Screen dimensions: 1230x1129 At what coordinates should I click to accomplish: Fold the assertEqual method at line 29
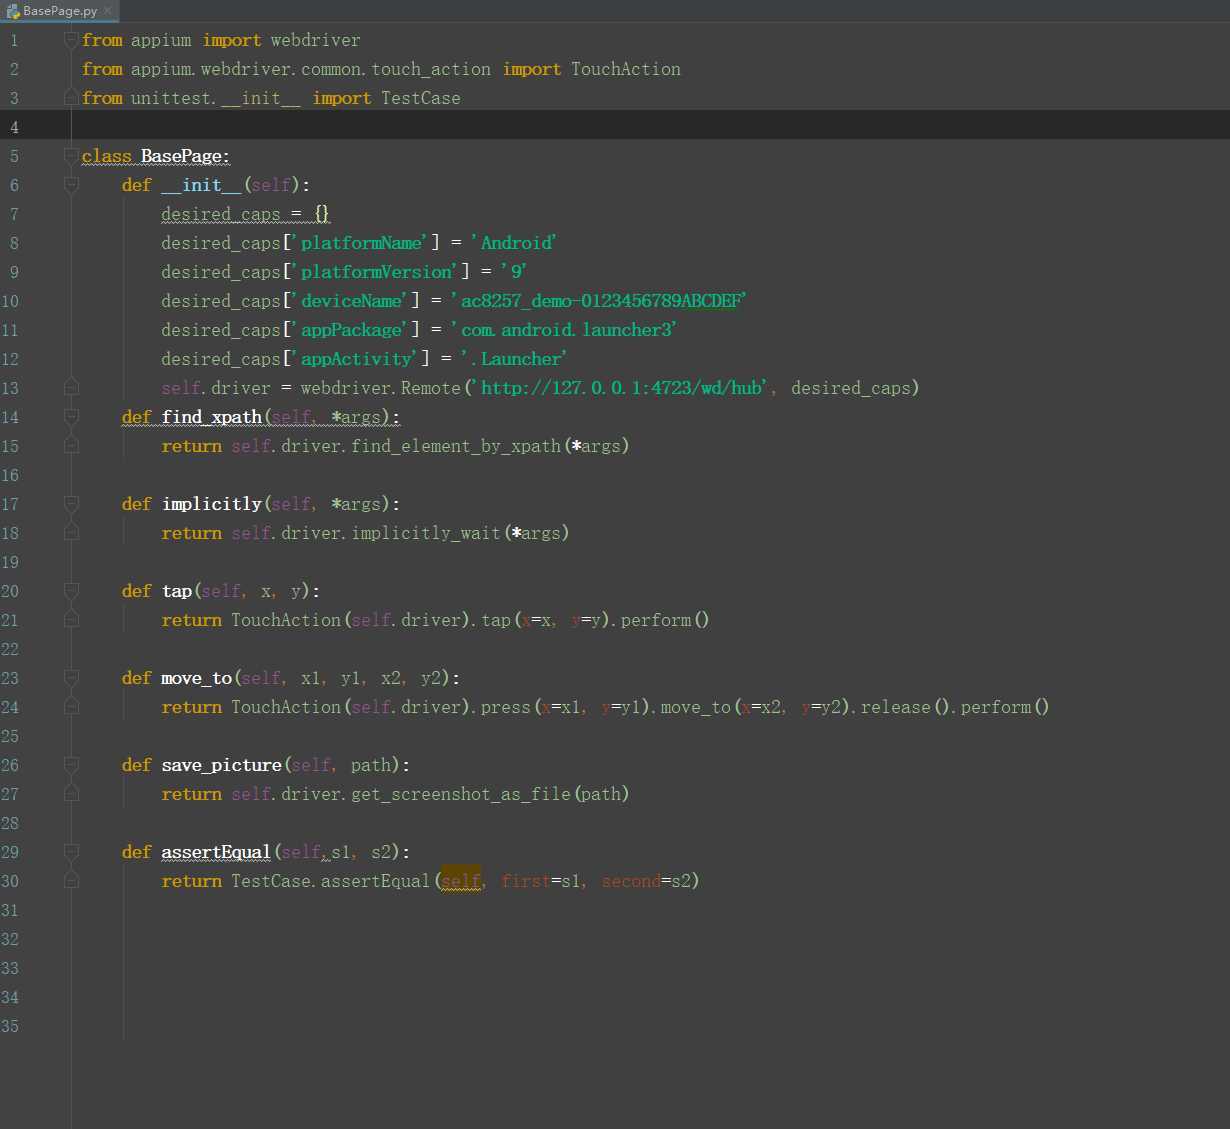pyautogui.click(x=71, y=852)
